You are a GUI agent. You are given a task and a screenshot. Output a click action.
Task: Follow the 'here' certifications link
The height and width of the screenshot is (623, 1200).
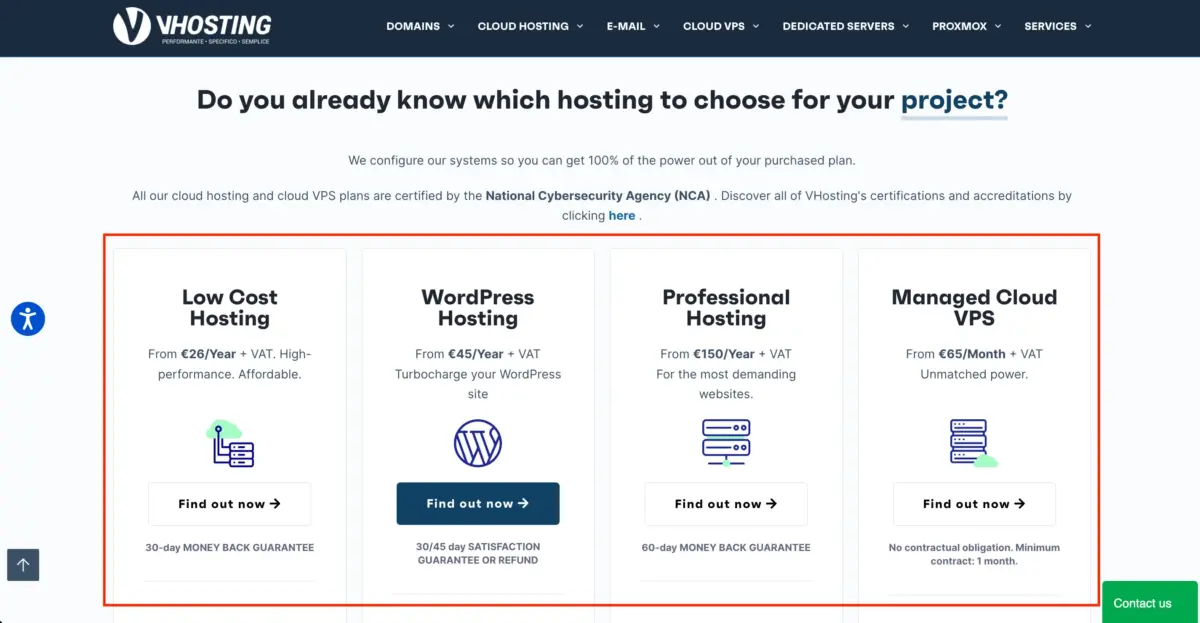click(621, 215)
